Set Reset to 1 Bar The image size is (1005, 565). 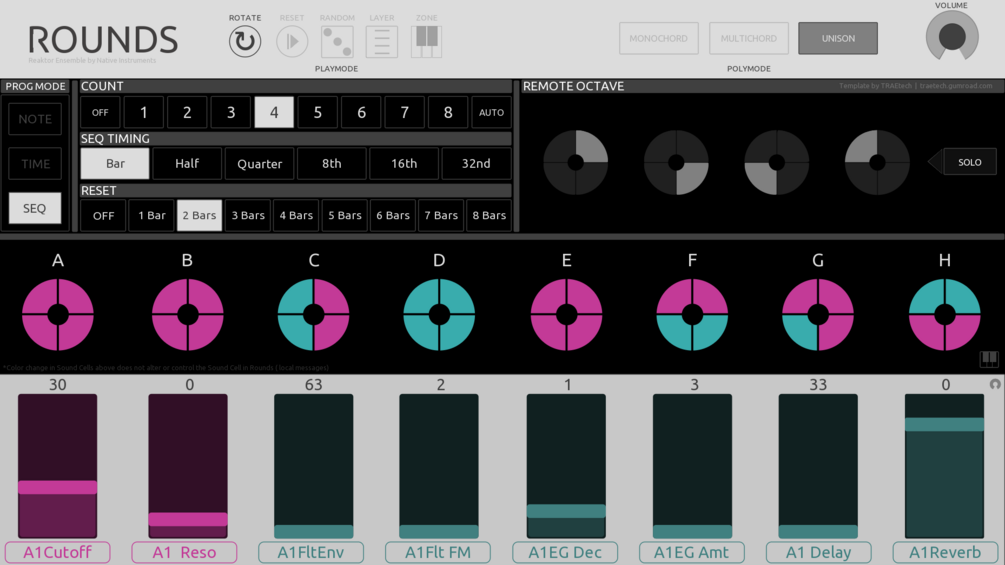pos(152,215)
